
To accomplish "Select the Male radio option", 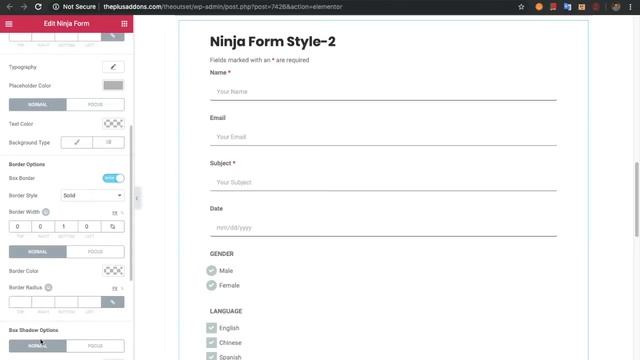I will [x=211, y=271].
